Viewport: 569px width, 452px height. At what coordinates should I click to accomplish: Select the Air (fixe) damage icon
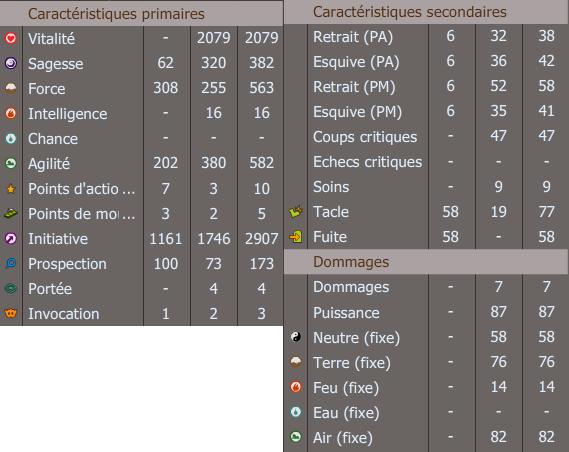click(296, 436)
